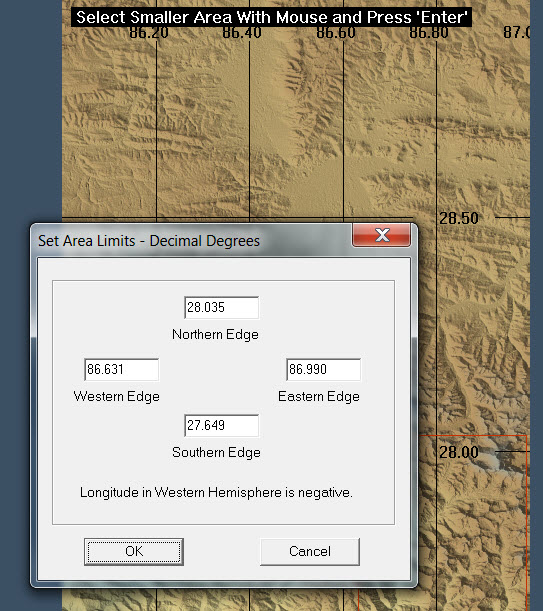Click the OK button
Screen dimensions: 543x611
(134, 551)
